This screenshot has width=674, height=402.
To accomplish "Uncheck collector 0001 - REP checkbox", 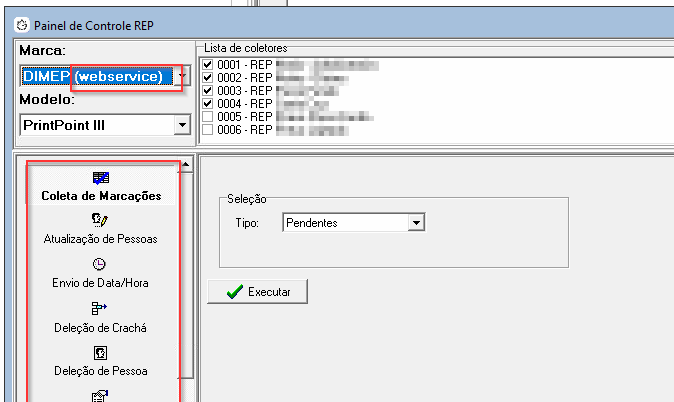I will click(208, 63).
